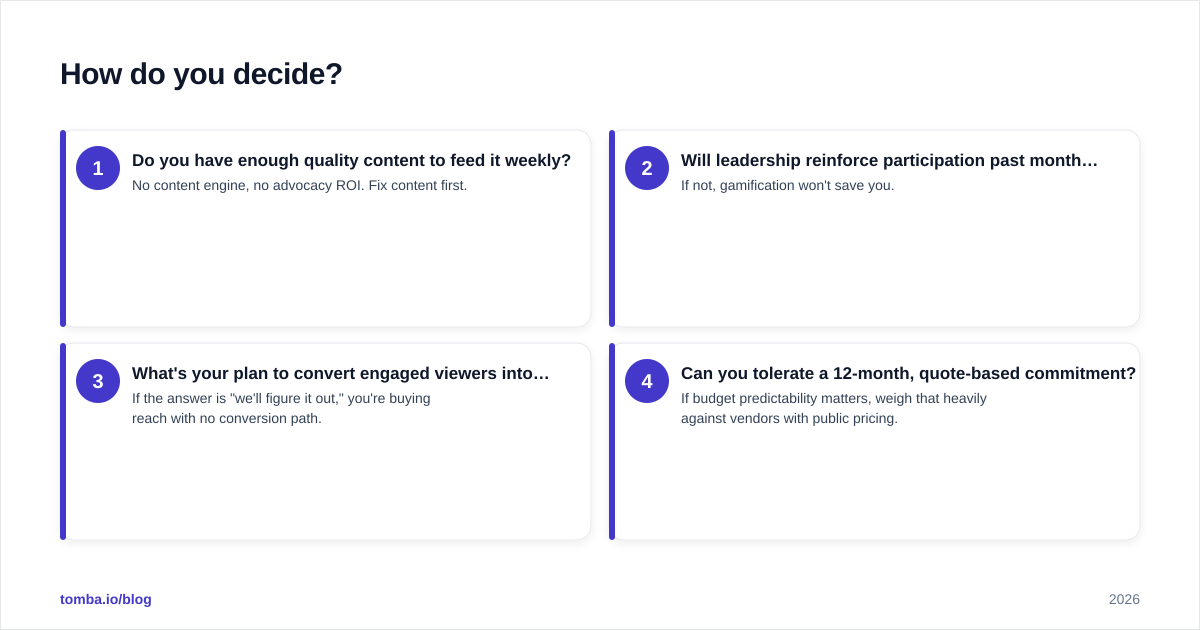This screenshot has height=630, width=1200.
Task: Select the 'How do you decide?' heading
Action: coord(201,74)
